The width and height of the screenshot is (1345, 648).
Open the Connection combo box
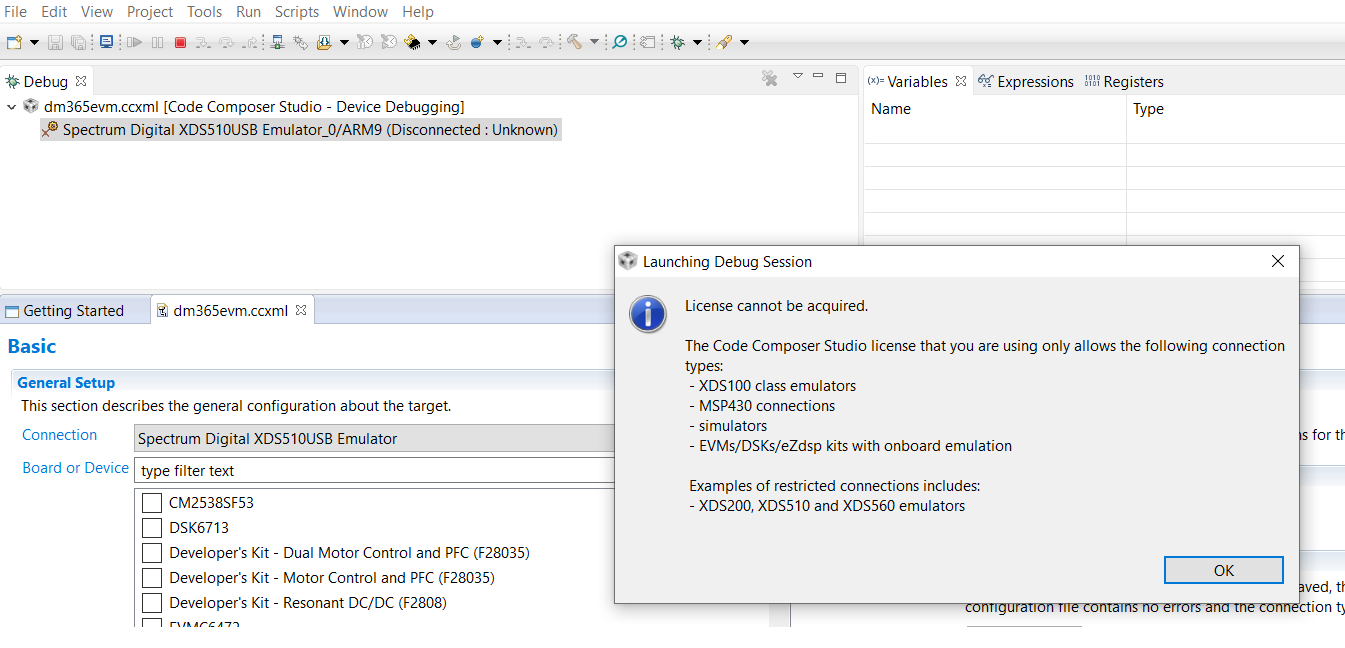click(x=374, y=438)
